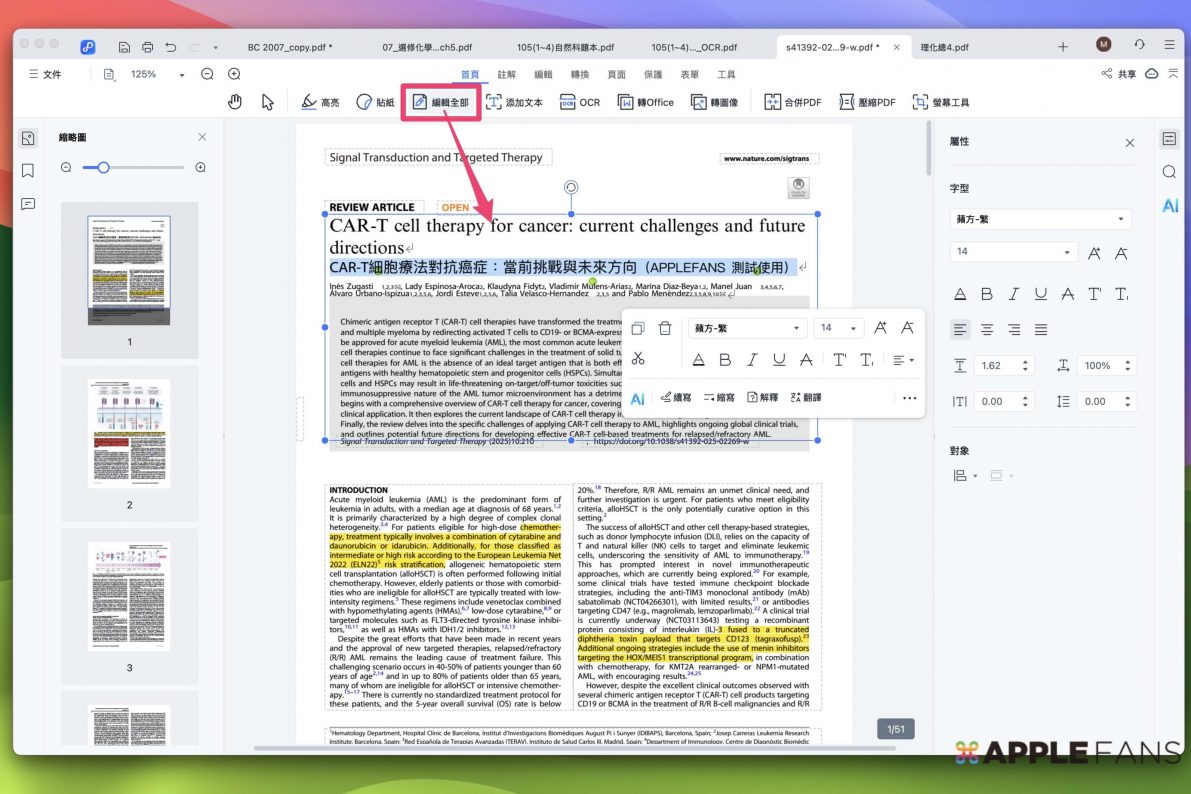Open the 125% zoom level dropdown
This screenshot has height=794, width=1191.
click(181, 75)
